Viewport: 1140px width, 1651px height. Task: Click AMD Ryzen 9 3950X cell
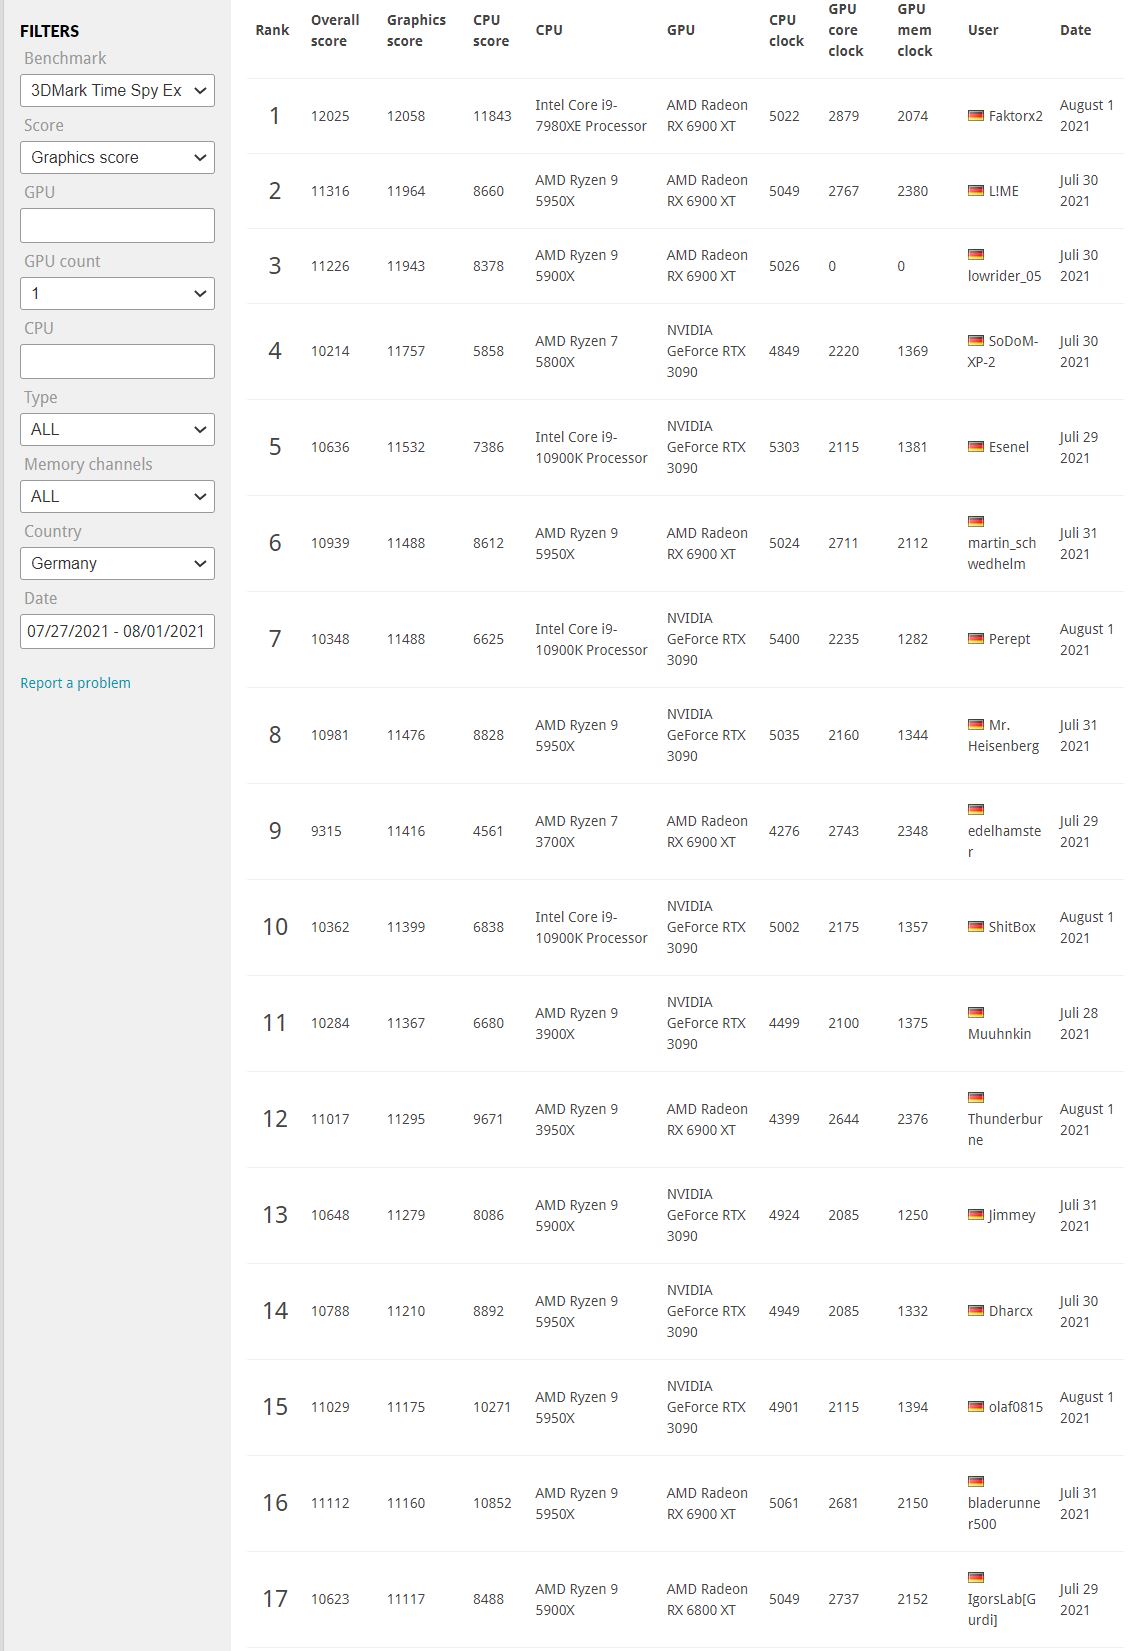click(x=576, y=1119)
